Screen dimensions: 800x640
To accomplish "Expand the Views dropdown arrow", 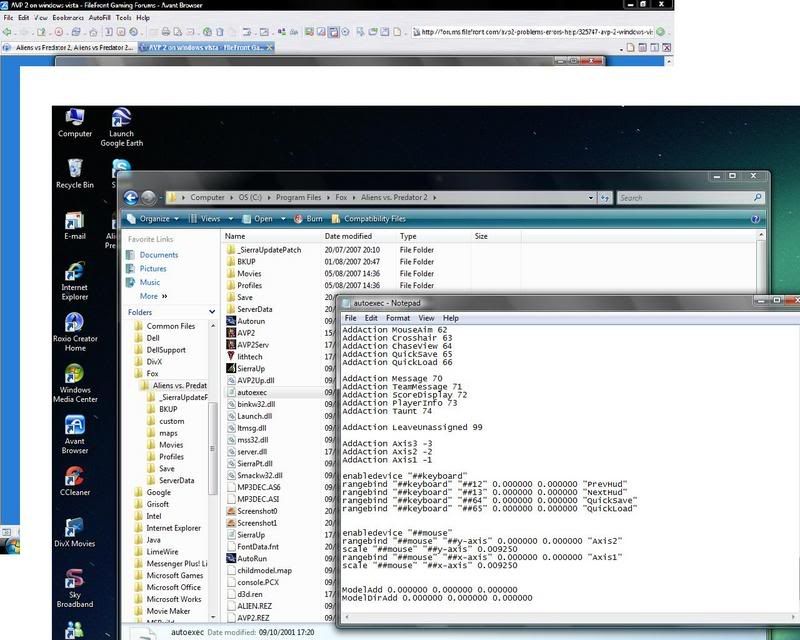I will click(231, 219).
